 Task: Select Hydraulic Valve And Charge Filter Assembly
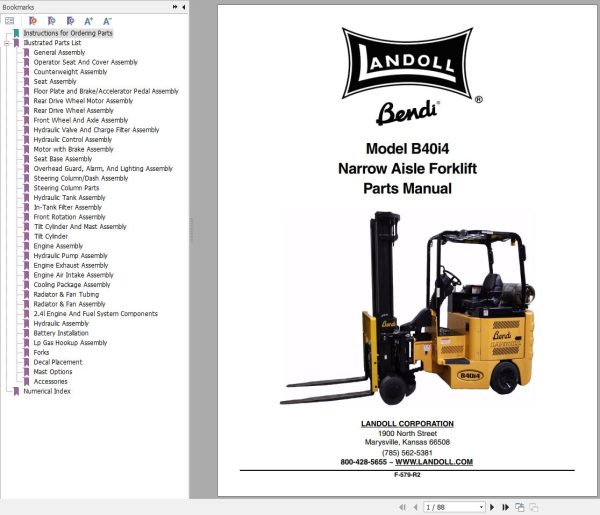click(x=96, y=130)
